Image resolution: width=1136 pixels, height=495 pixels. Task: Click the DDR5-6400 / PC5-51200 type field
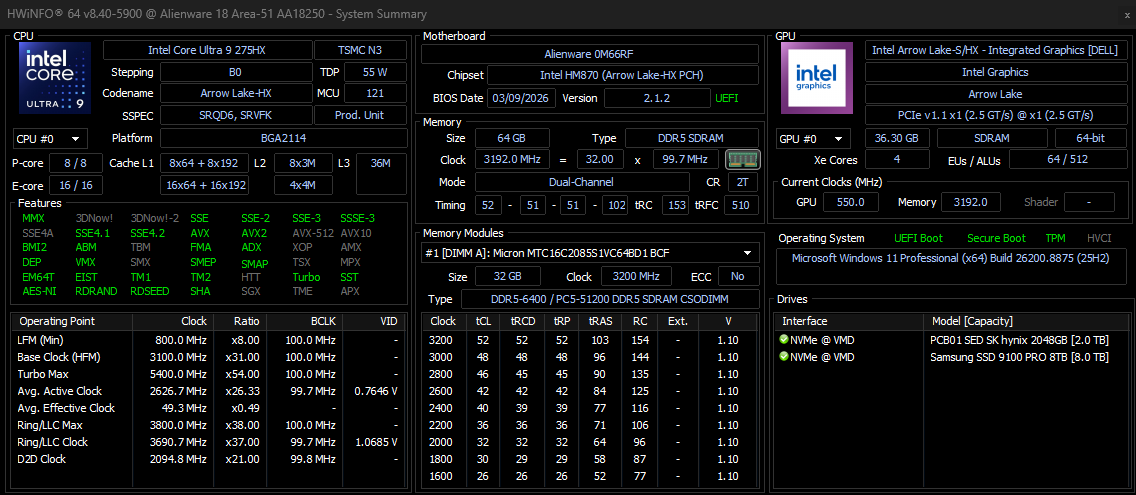(x=610, y=299)
